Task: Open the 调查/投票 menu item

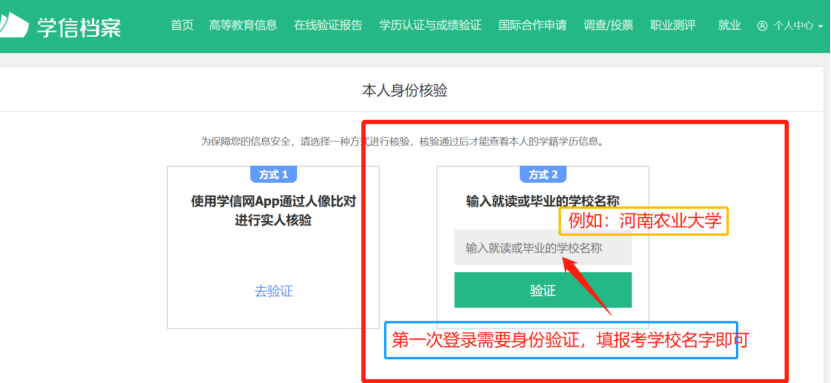Action: 608,25
